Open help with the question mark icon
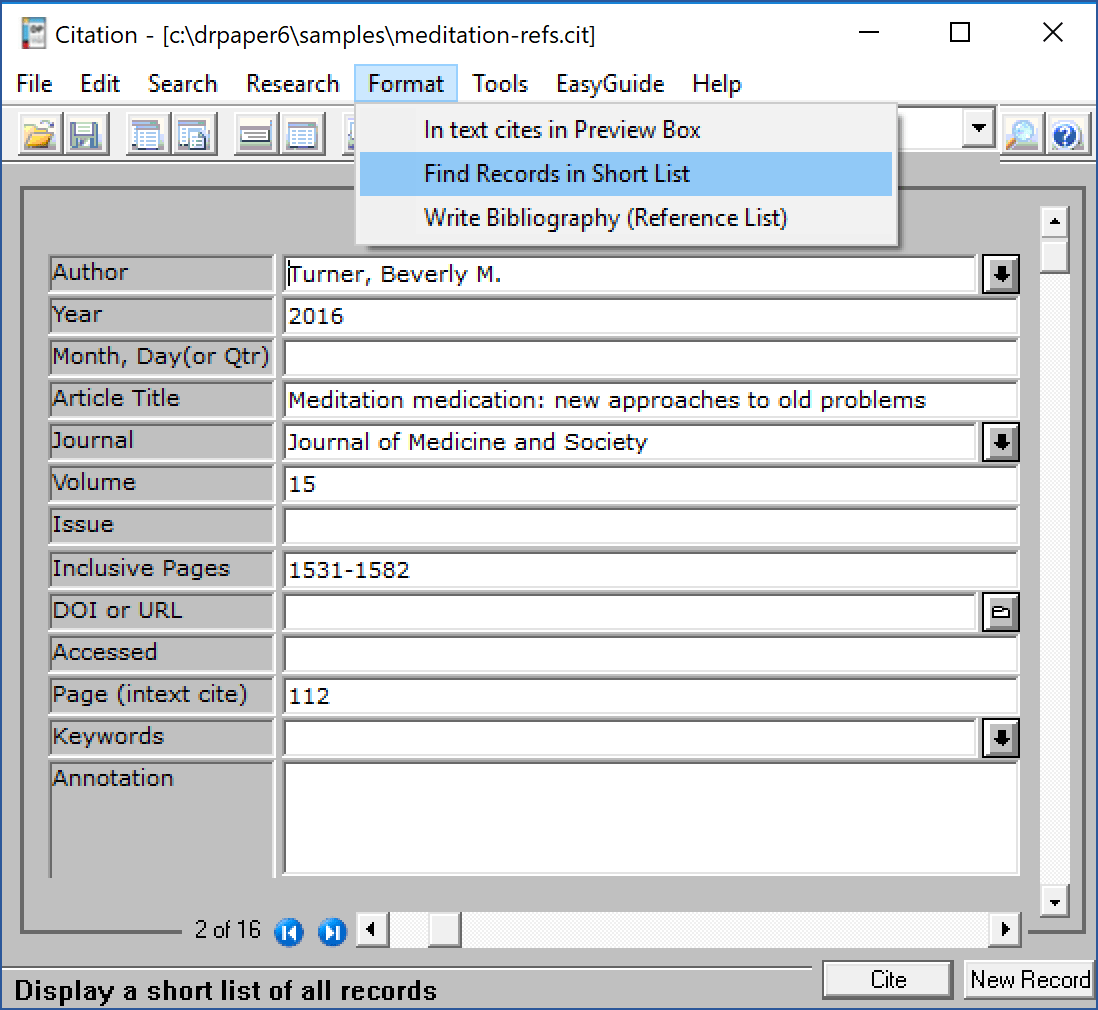This screenshot has width=1098, height=1010. pos(1067,134)
